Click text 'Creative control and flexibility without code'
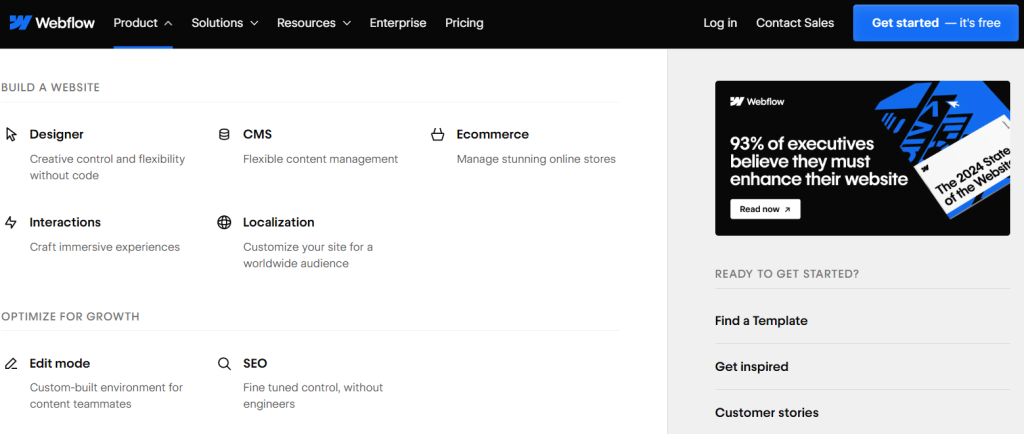 point(107,167)
